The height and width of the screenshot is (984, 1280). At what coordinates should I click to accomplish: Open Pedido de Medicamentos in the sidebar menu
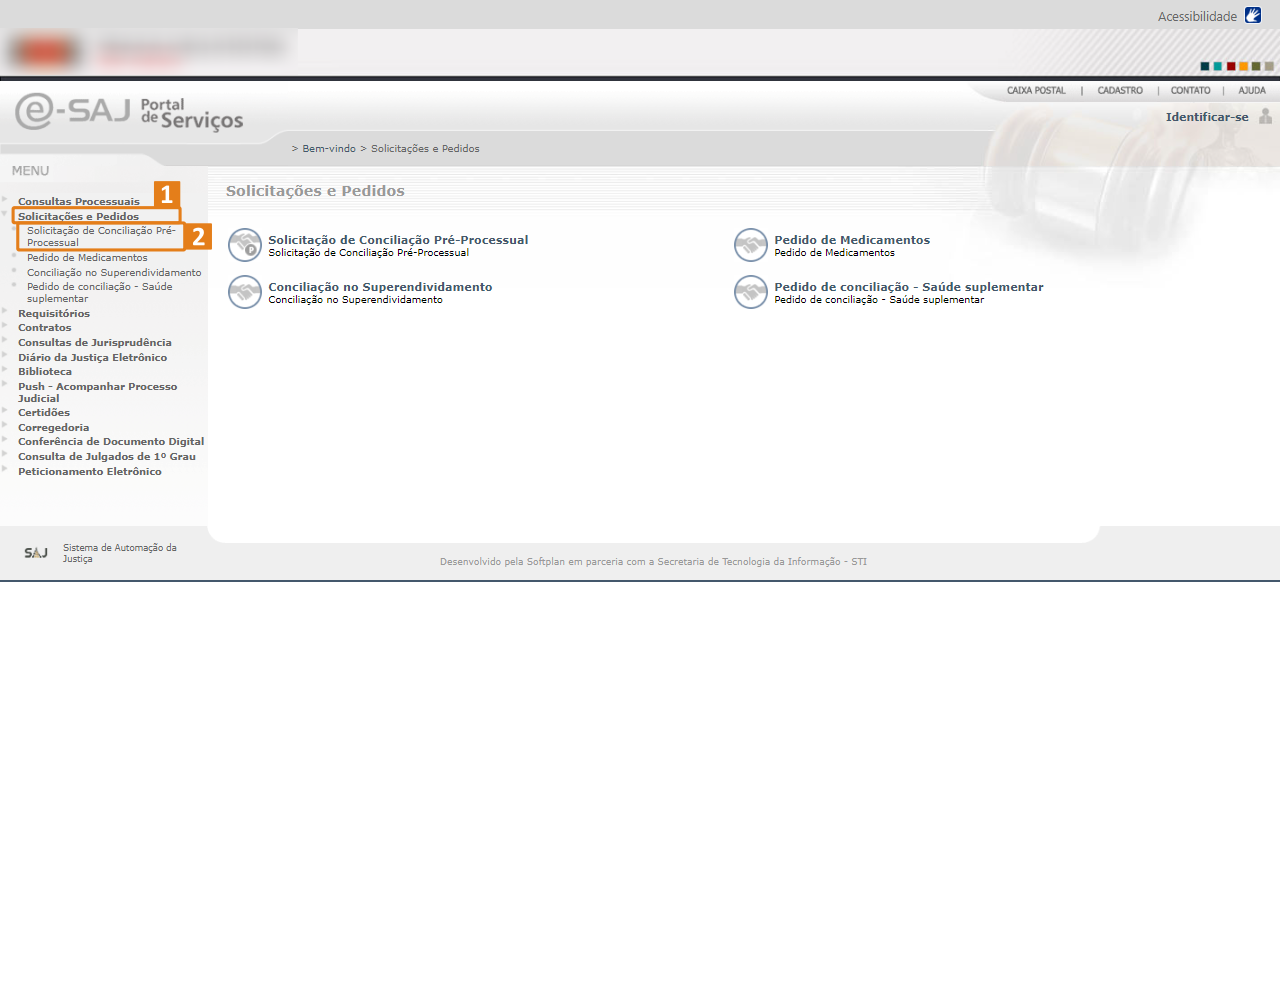point(87,258)
